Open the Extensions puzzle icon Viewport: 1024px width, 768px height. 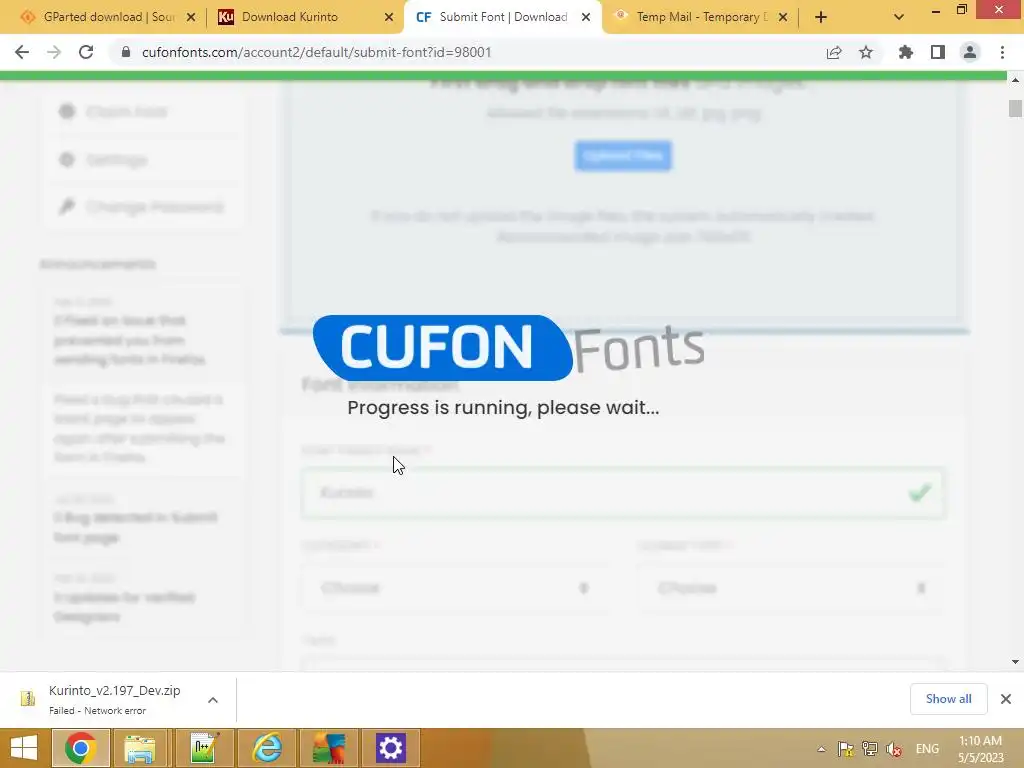tap(906, 52)
